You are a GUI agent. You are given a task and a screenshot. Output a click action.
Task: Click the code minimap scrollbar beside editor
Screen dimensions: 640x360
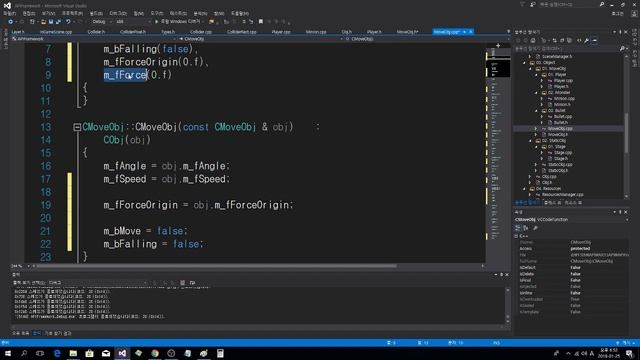(498, 155)
